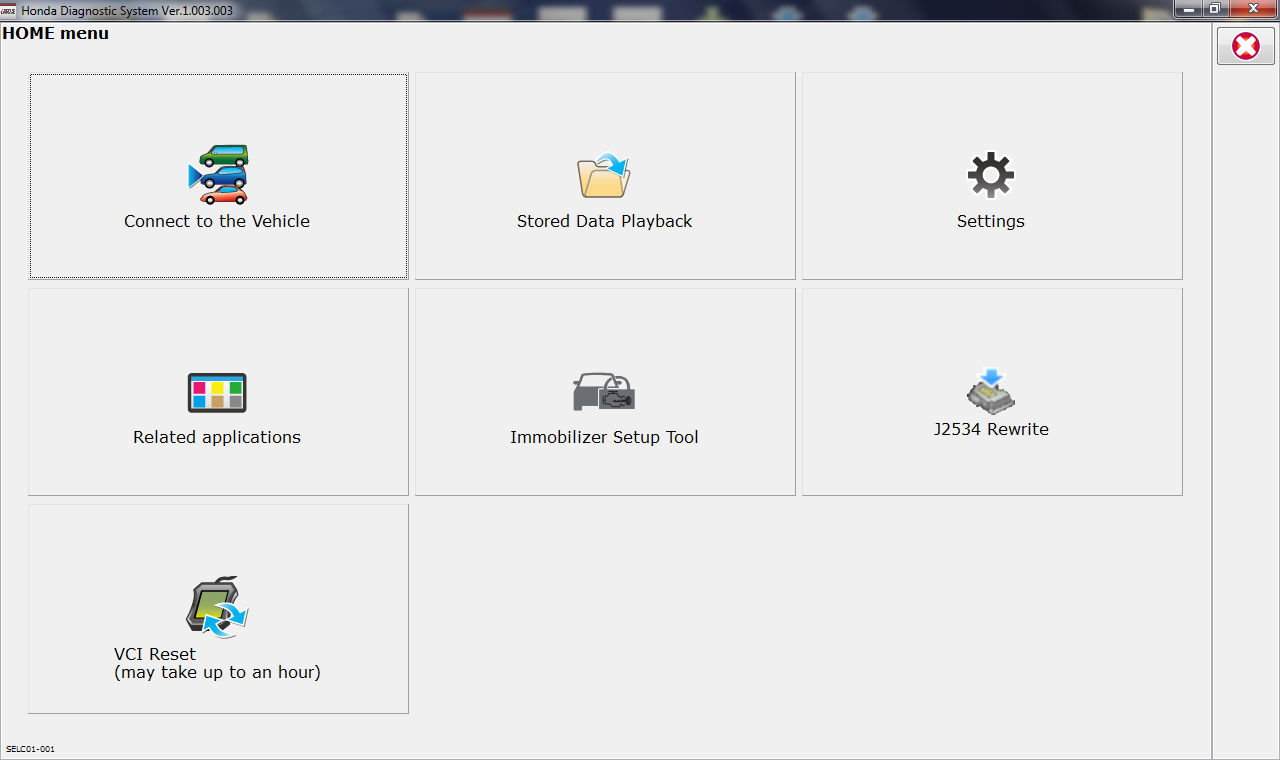This screenshot has height=760, width=1280.
Task: Close the window from the title bar
Action: 1252,8
